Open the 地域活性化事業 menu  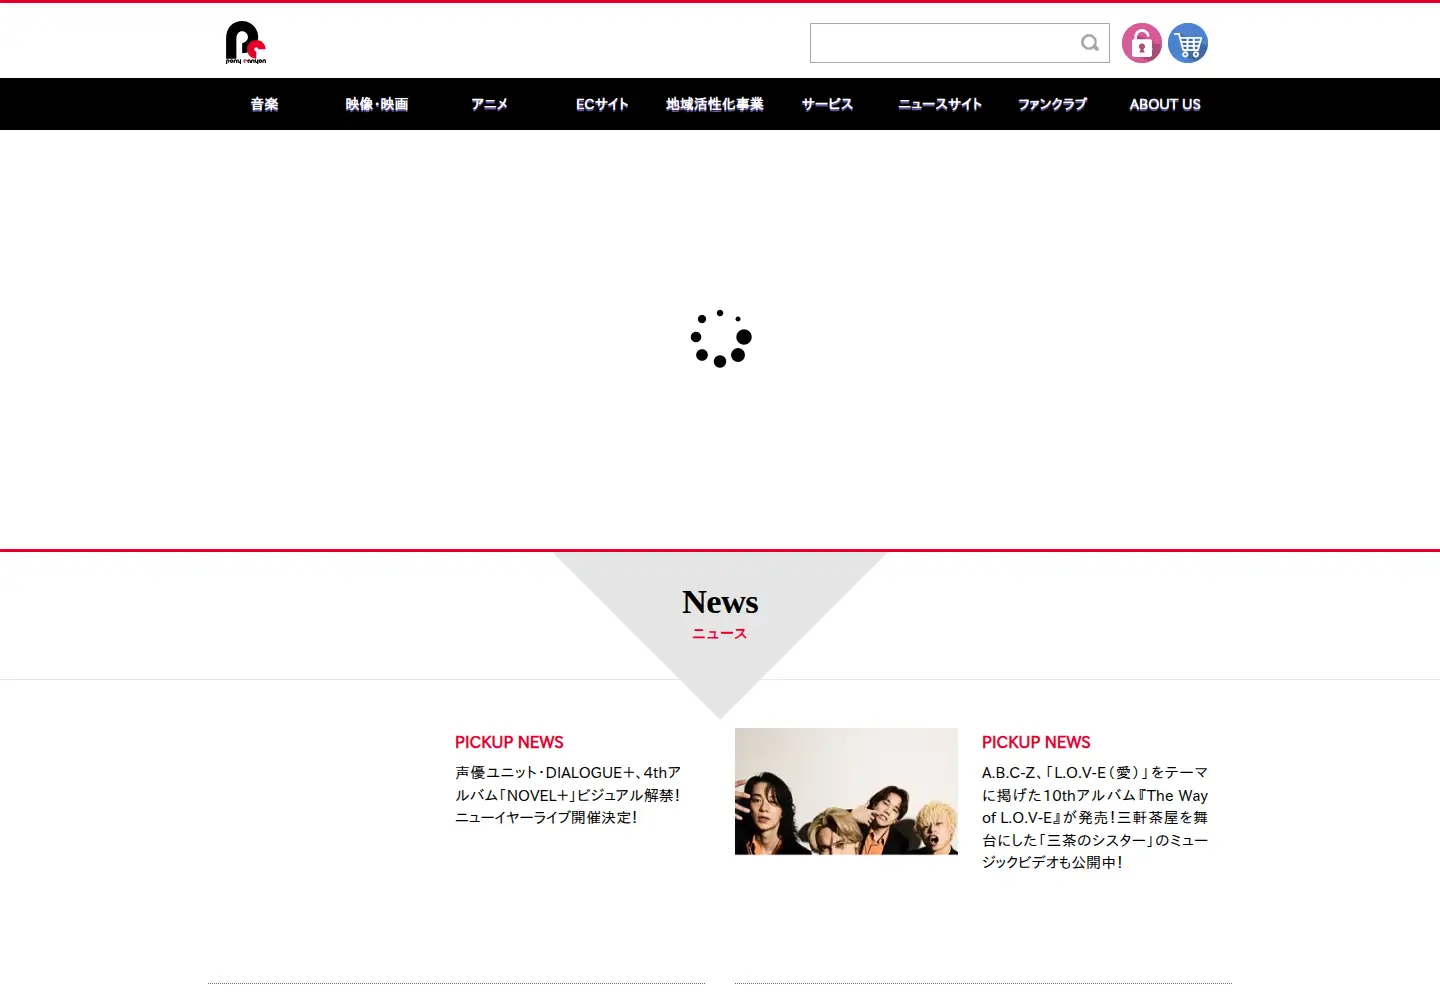[715, 104]
